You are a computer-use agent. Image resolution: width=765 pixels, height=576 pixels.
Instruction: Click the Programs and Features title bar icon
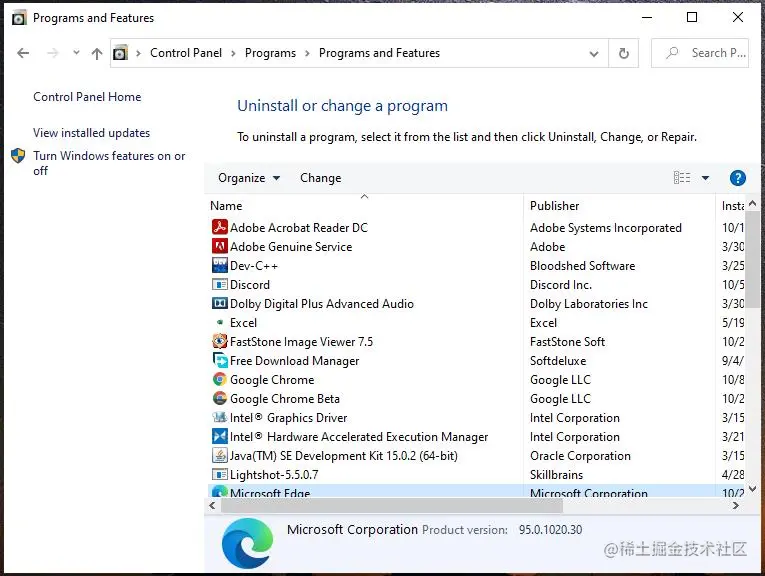[19, 18]
